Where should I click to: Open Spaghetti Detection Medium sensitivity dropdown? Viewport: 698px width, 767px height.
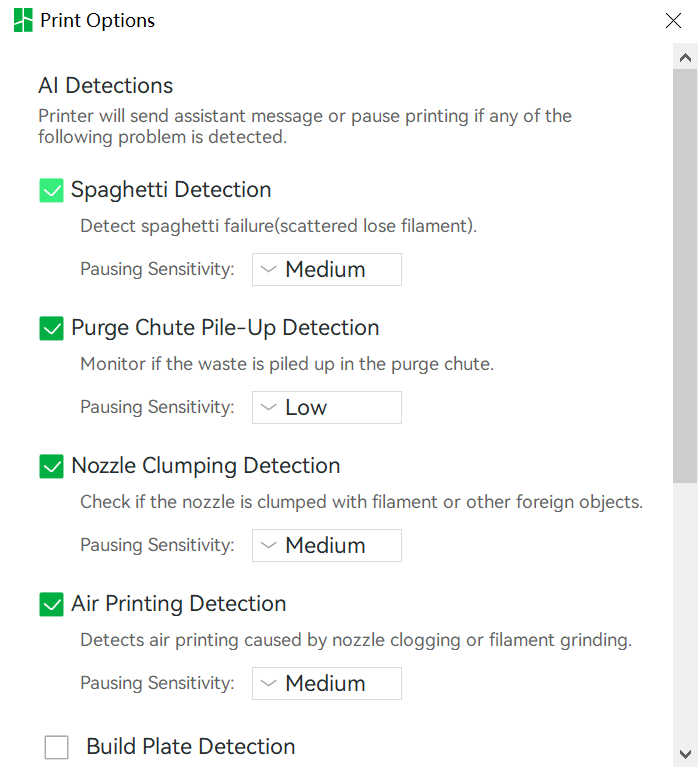click(x=327, y=270)
